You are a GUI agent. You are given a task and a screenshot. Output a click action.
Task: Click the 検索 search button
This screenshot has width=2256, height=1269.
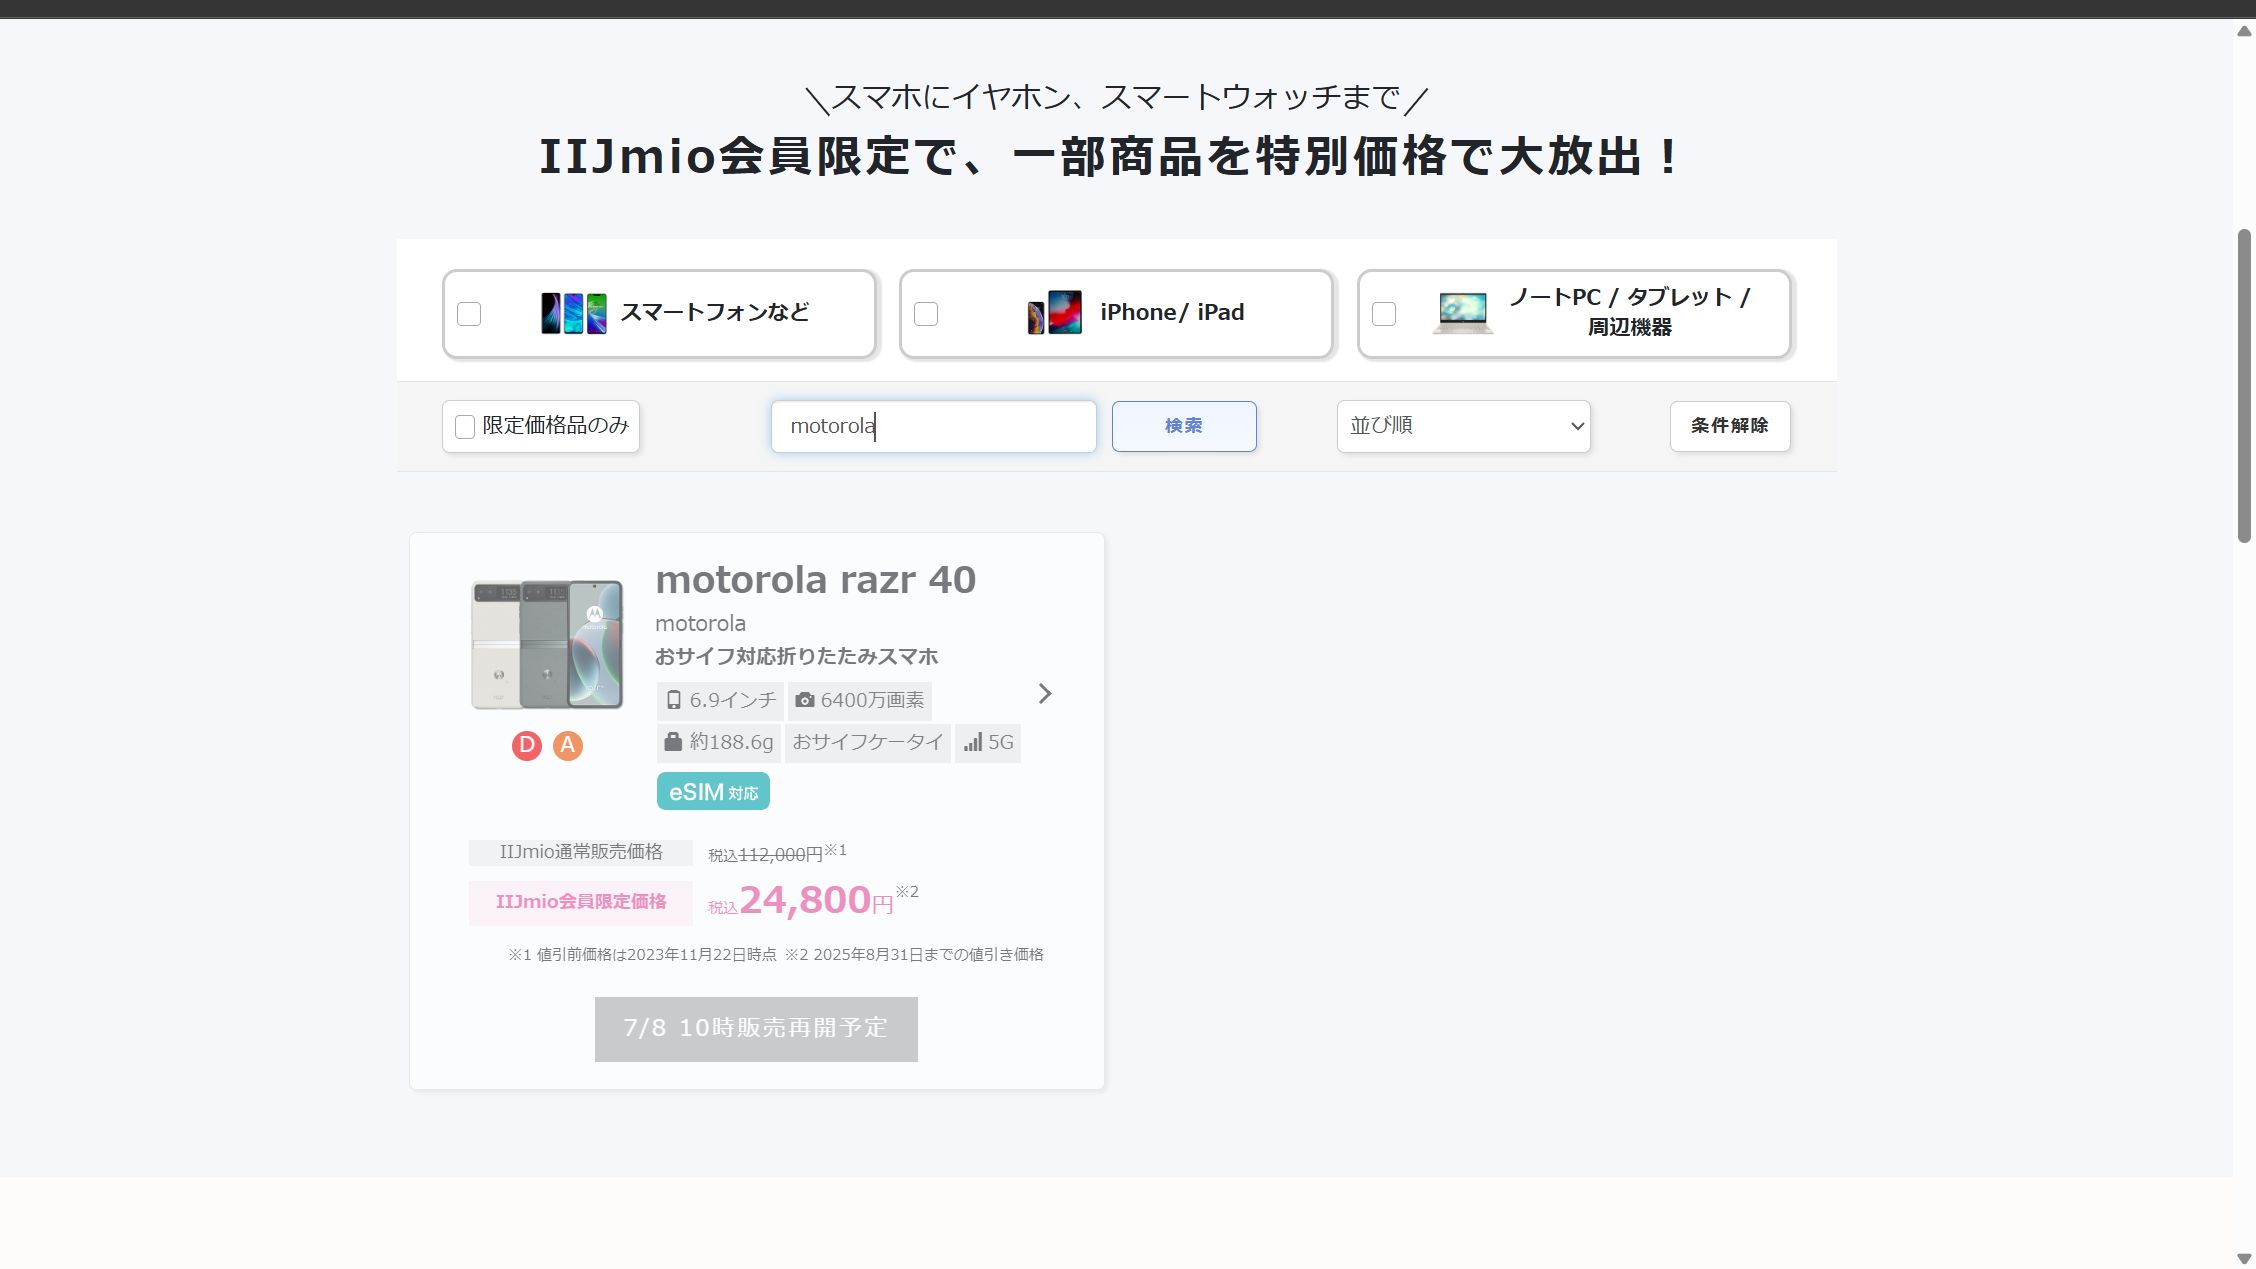1184,426
